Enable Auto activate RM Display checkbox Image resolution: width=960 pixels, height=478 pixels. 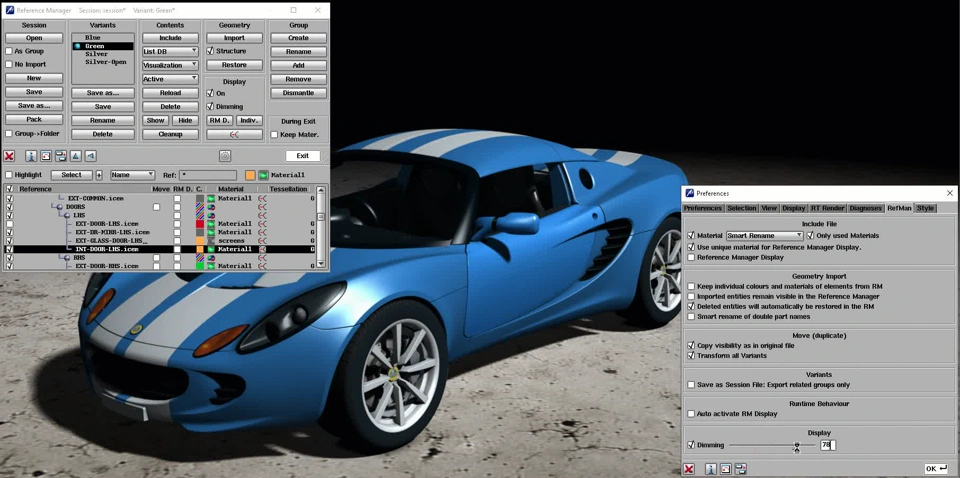point(691,414)
